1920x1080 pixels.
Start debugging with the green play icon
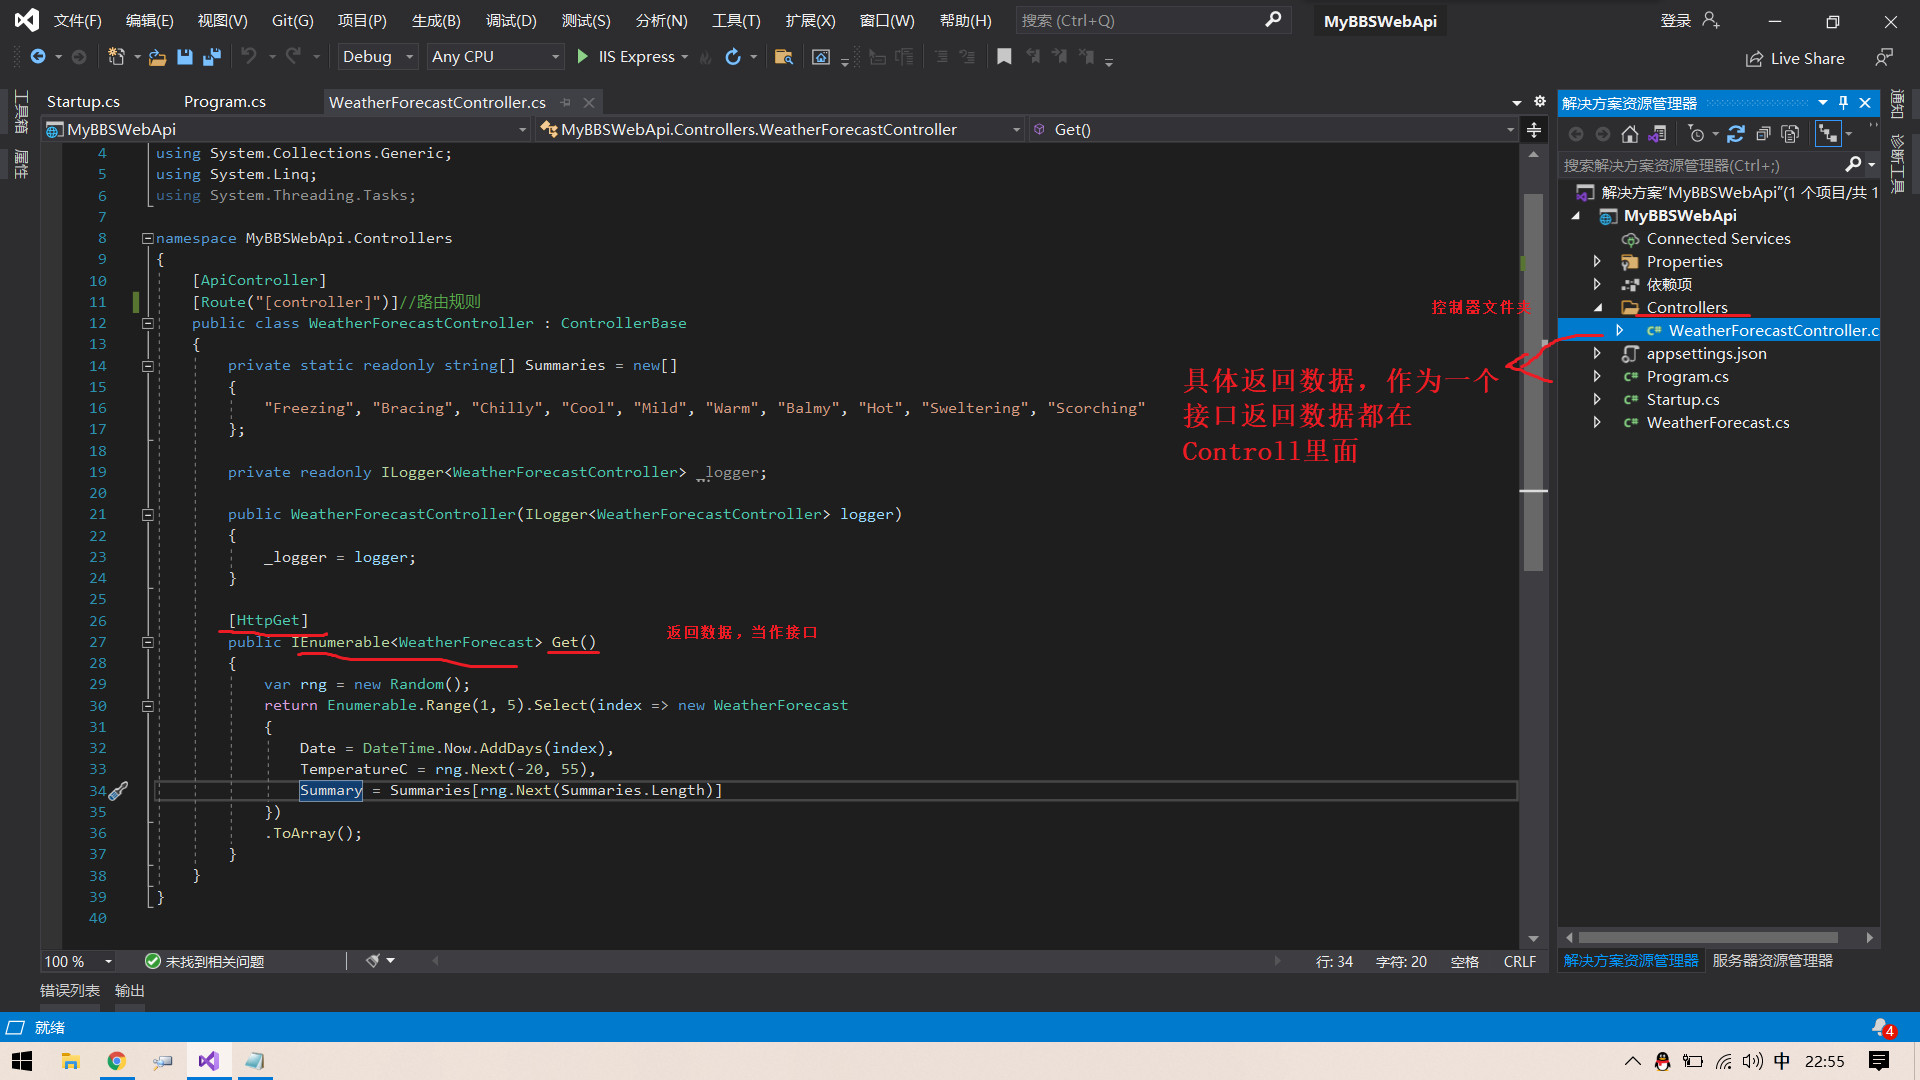coord(582,57)
